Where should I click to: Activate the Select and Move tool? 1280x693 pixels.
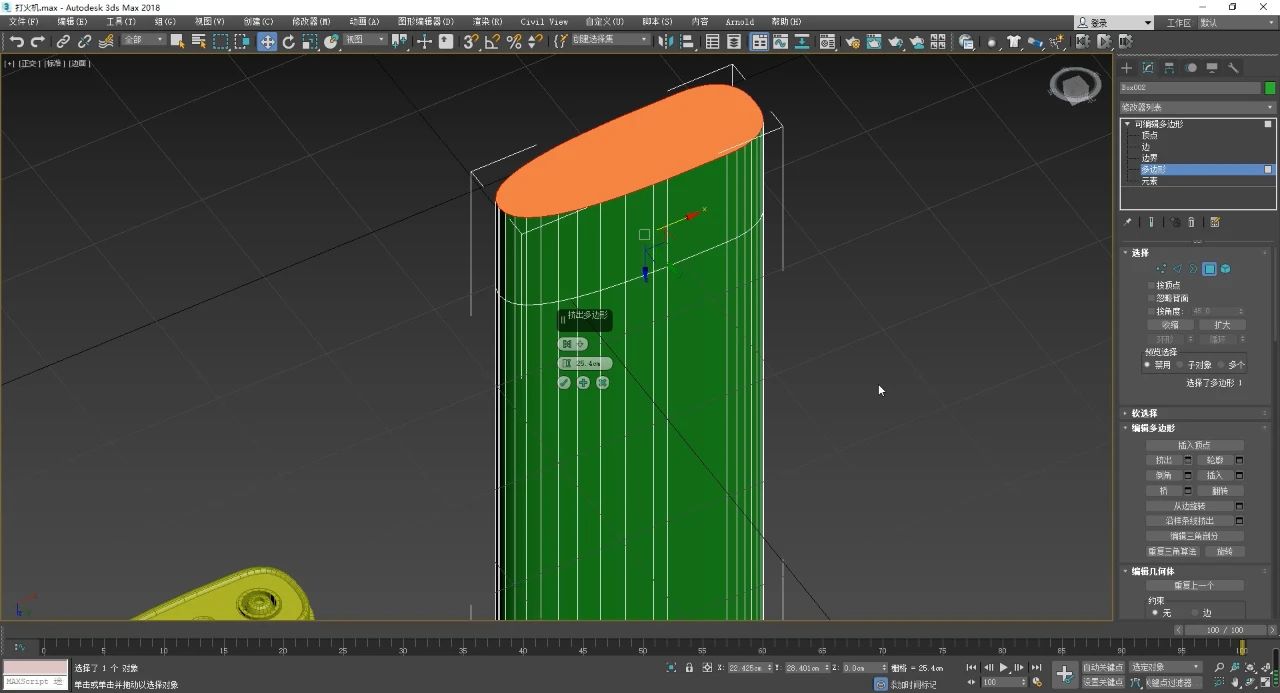click(267, 41)
